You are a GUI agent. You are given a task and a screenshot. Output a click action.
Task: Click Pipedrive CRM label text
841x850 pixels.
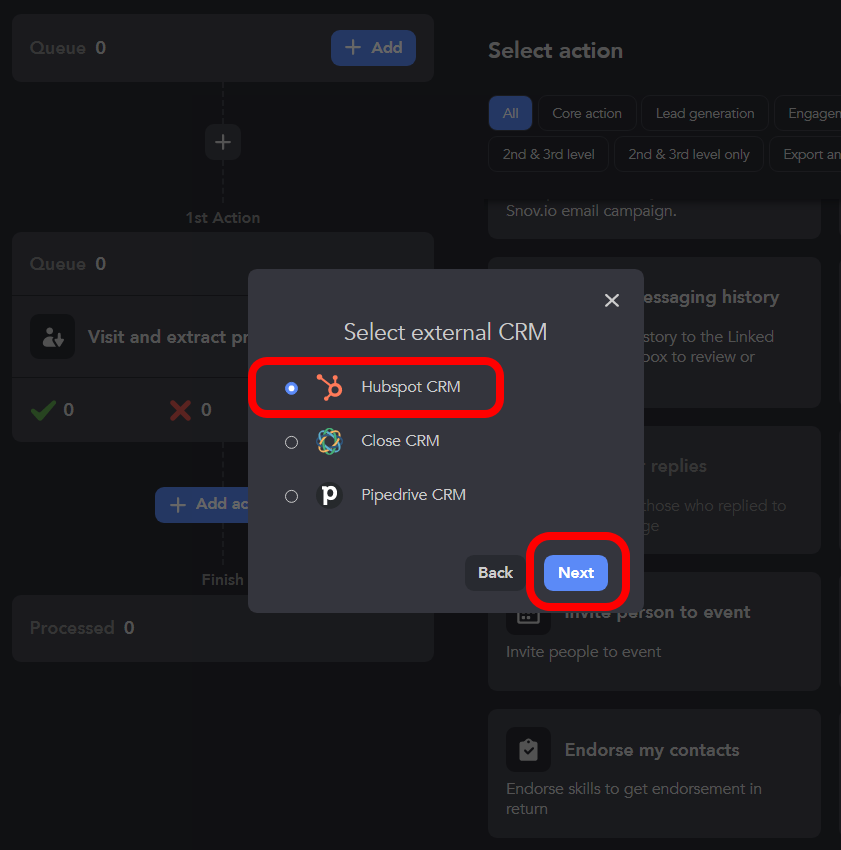[x=413, y=495]
